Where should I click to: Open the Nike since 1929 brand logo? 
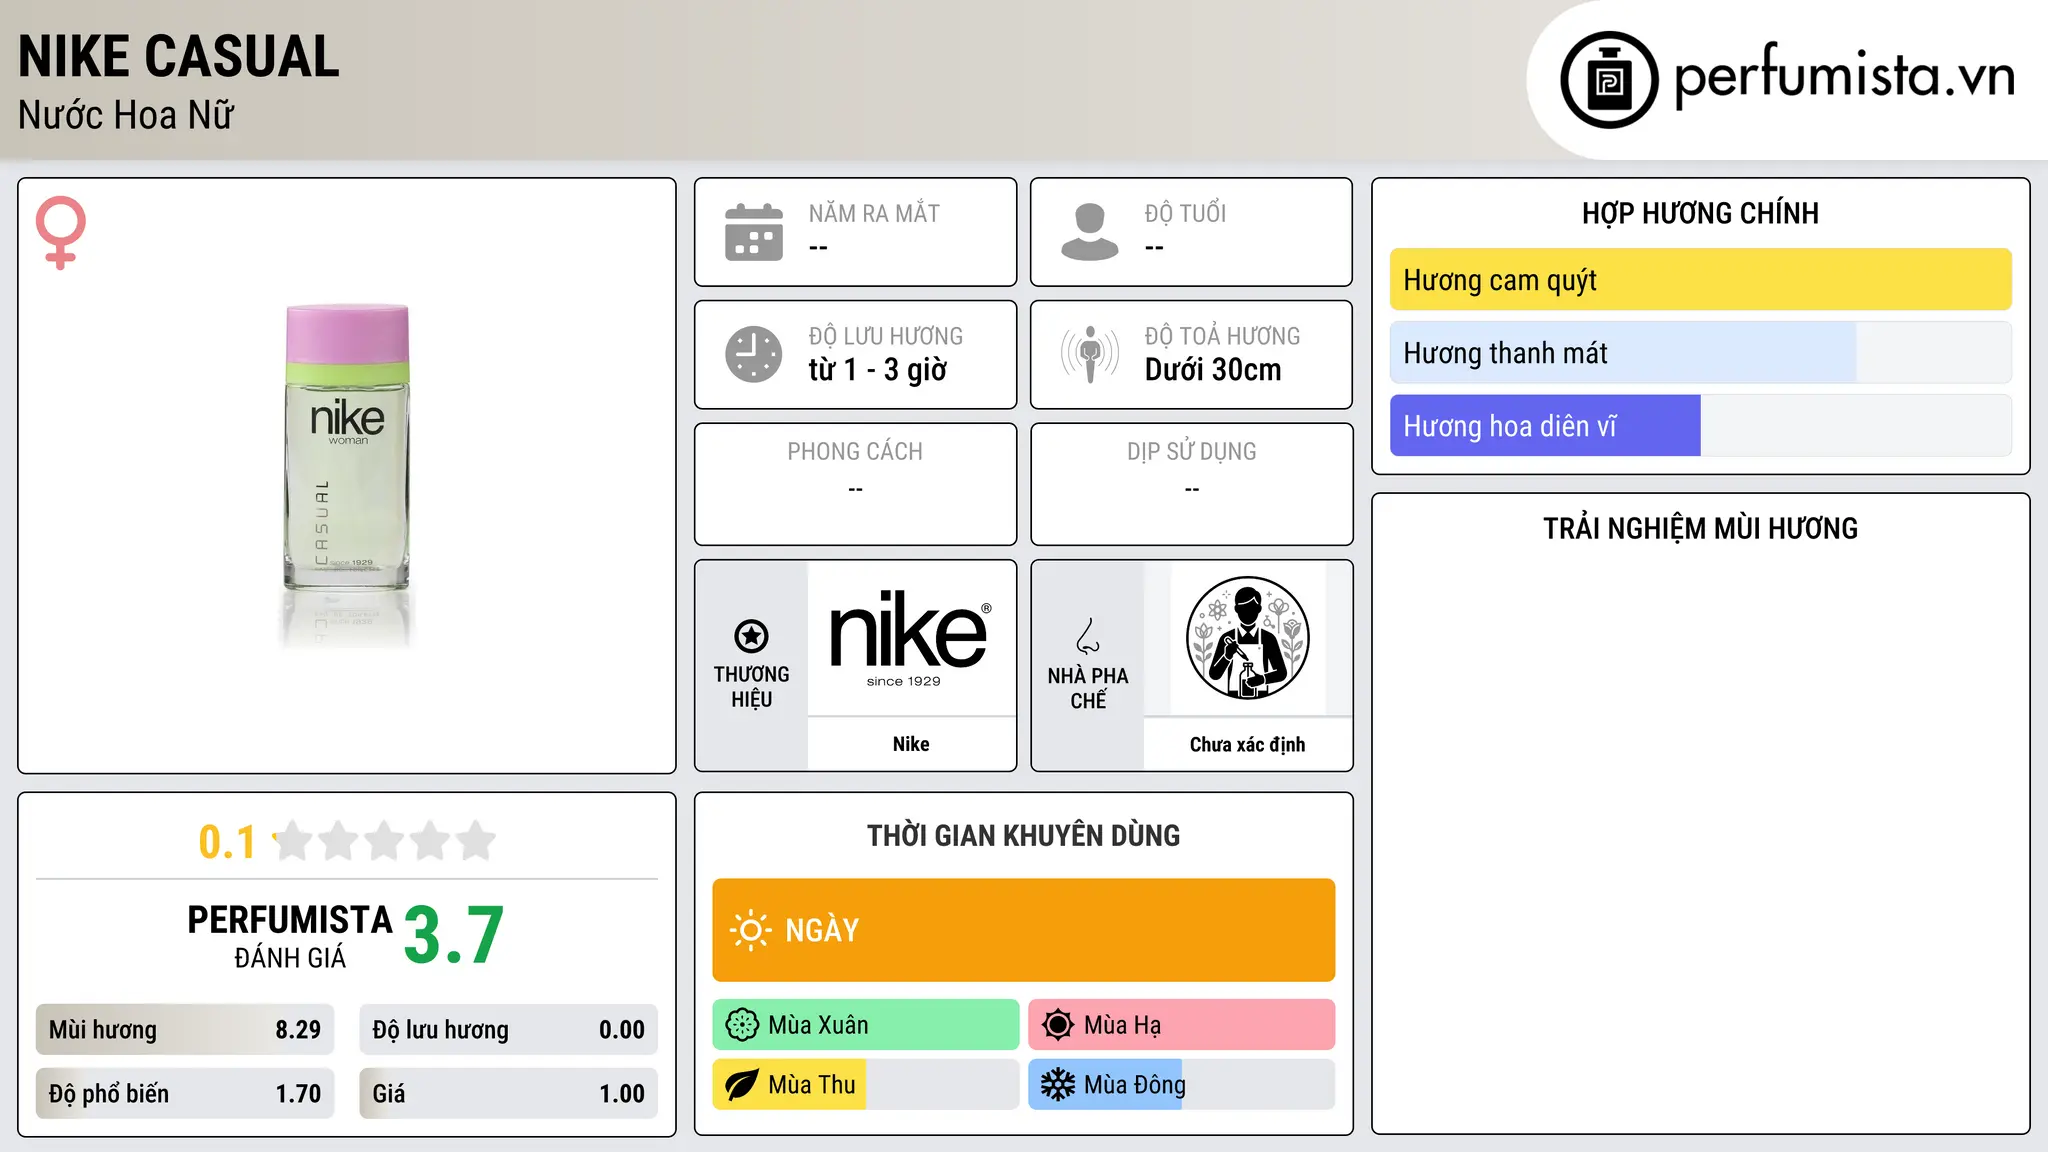point(910,638)
